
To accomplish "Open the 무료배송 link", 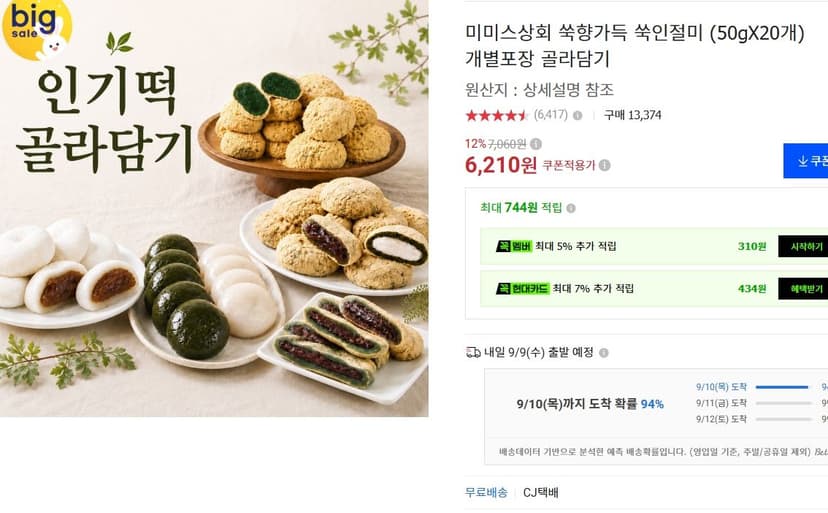I will coord(486,492).
